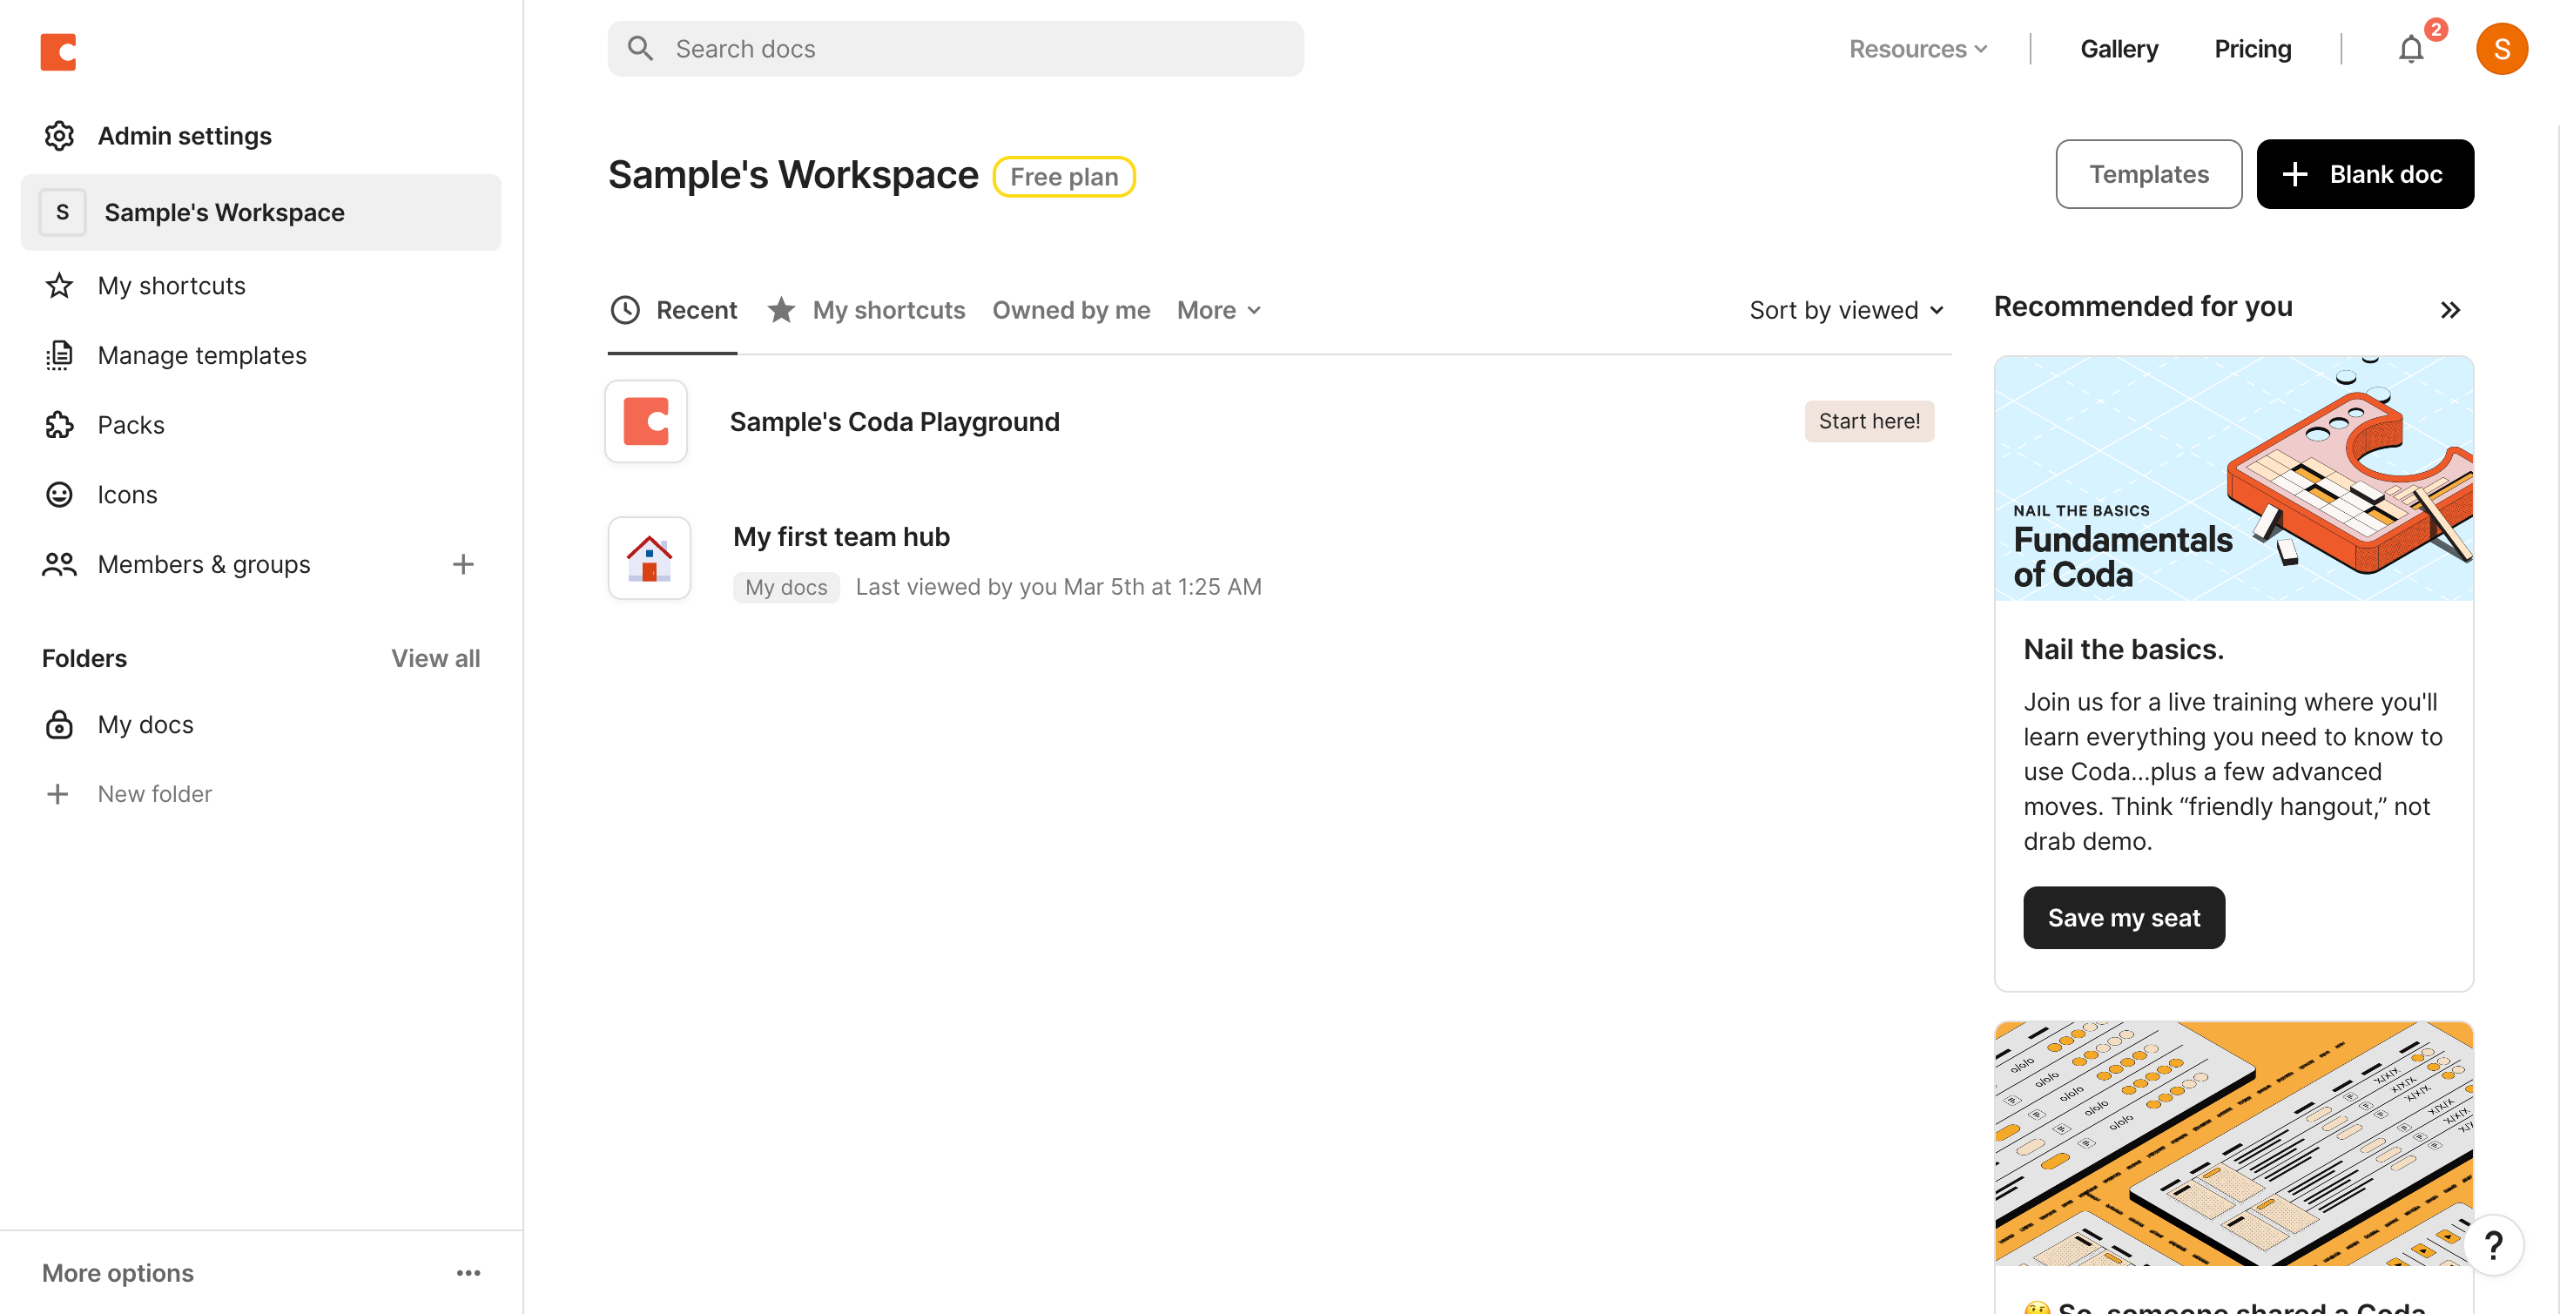Image resolution: width=2560 pixels, height=1314 pixels.
Task: Collapse Recommended for you panel
Action: click(x=2449, y=310)
